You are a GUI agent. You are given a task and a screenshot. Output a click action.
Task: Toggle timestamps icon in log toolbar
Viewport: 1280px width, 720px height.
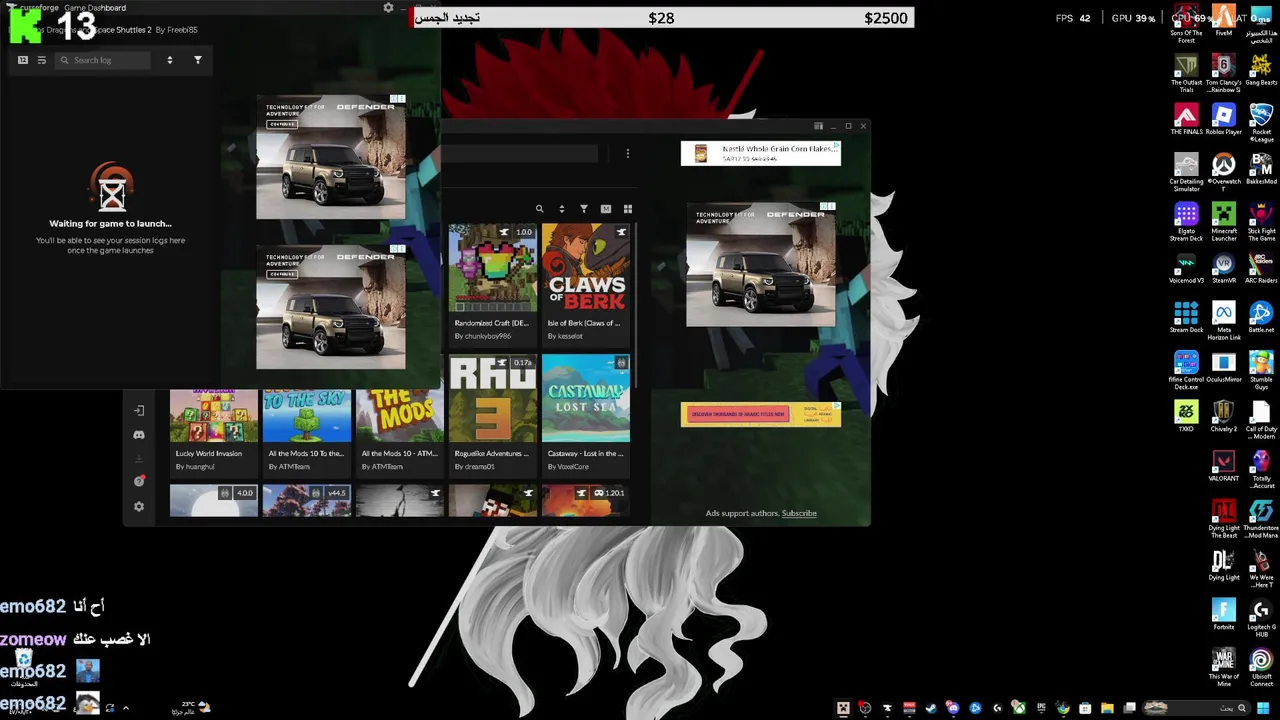click(23, 60)
